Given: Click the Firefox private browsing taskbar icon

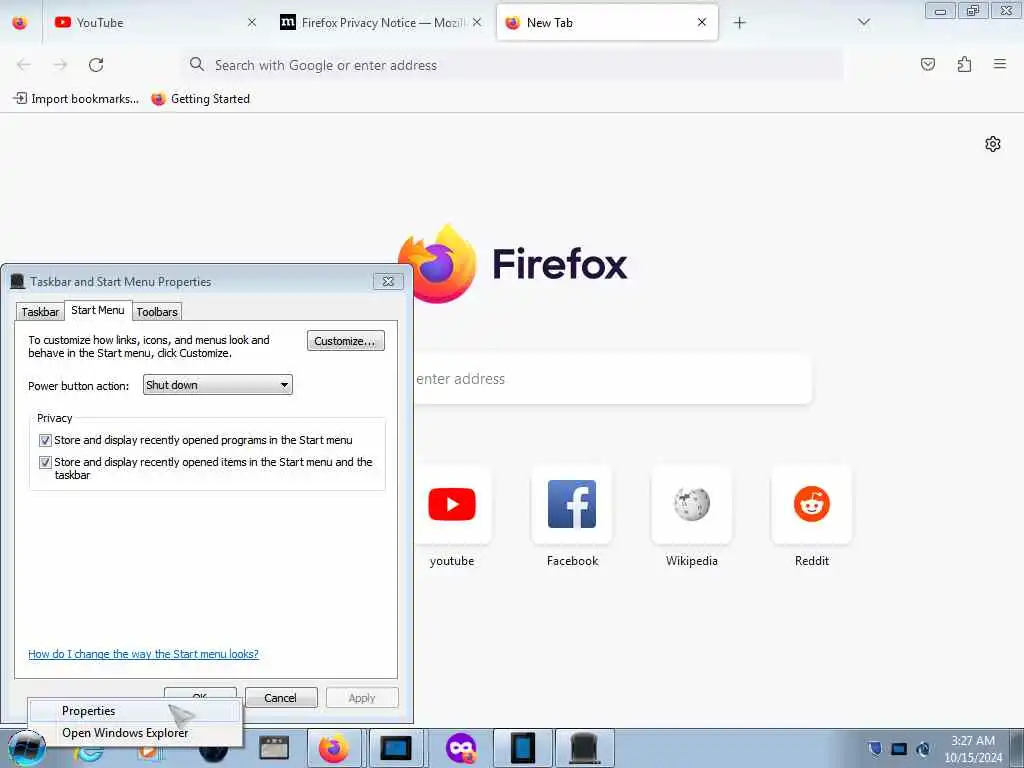Looking at the screenshot, I should pos(460,748).
